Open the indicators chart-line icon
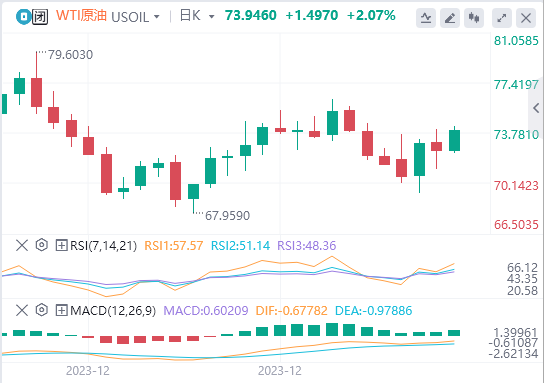The image size is (544, 383). (426, 18)
